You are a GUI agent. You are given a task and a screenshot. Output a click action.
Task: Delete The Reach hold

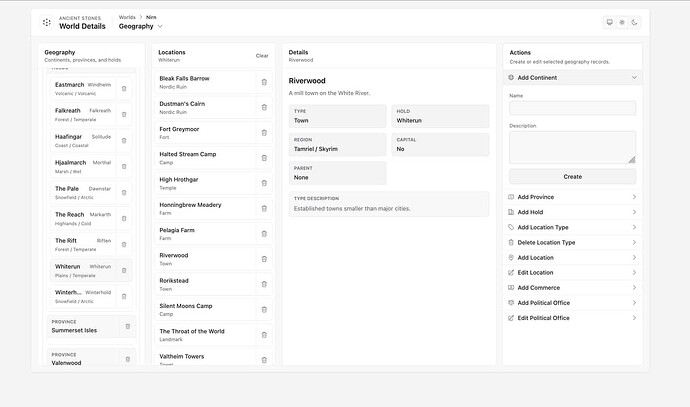click(x=124, y=218)
